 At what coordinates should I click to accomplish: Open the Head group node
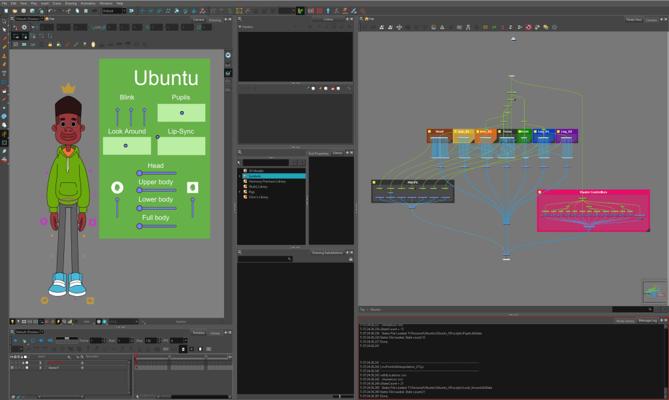coord(440,136)
